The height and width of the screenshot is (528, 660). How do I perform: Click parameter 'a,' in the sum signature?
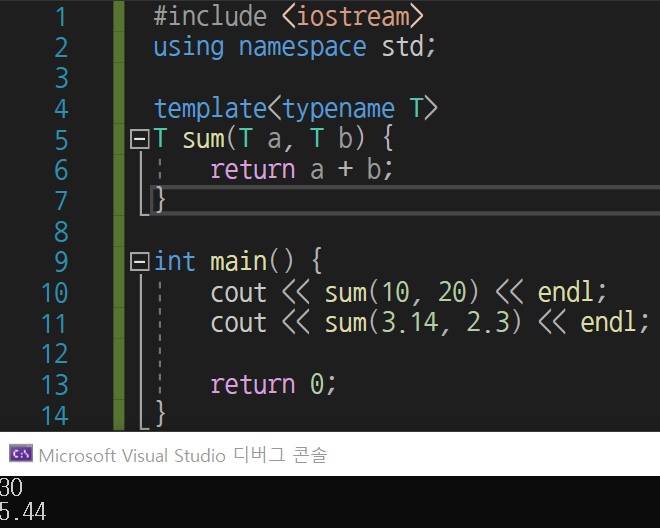280,139
